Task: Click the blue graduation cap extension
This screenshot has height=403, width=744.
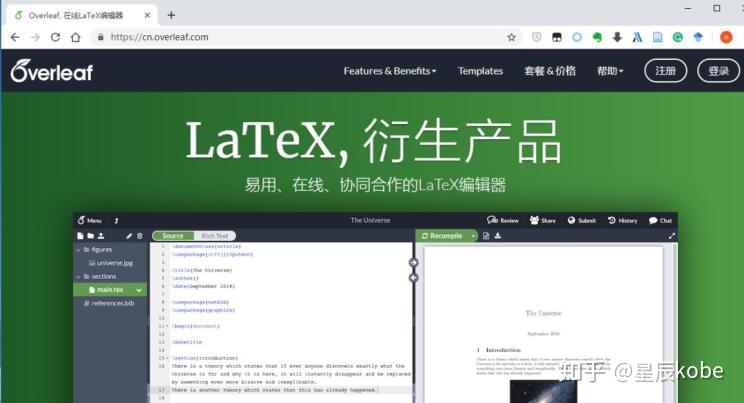Action: (x=698, y=37)
